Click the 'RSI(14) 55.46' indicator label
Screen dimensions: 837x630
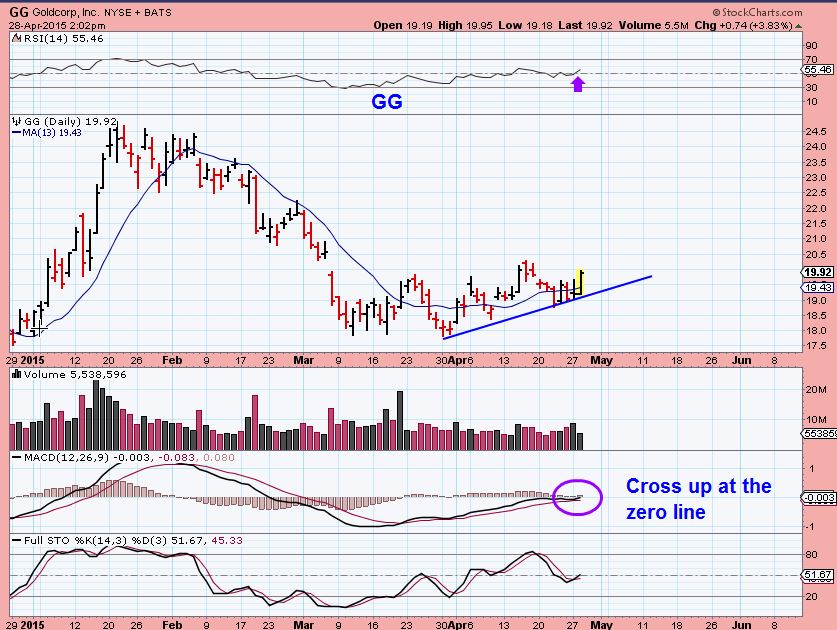pos(64,38)
